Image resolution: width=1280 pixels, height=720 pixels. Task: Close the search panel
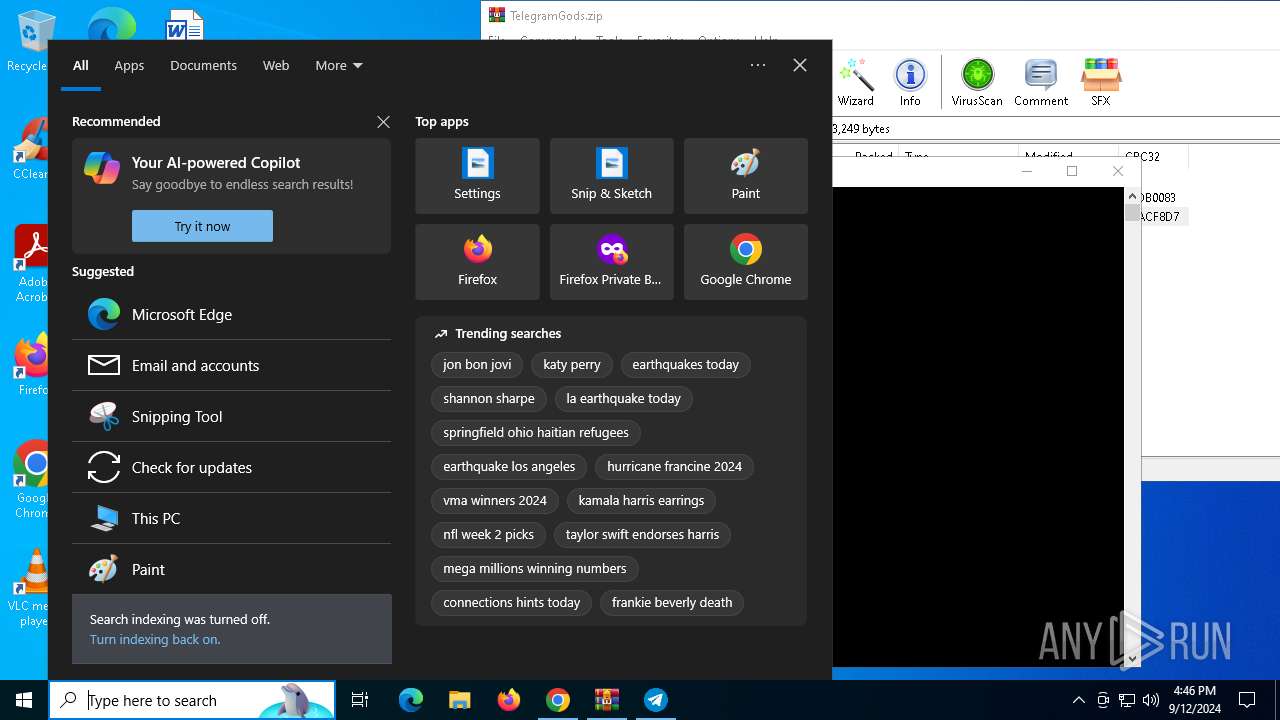(800, 65)
